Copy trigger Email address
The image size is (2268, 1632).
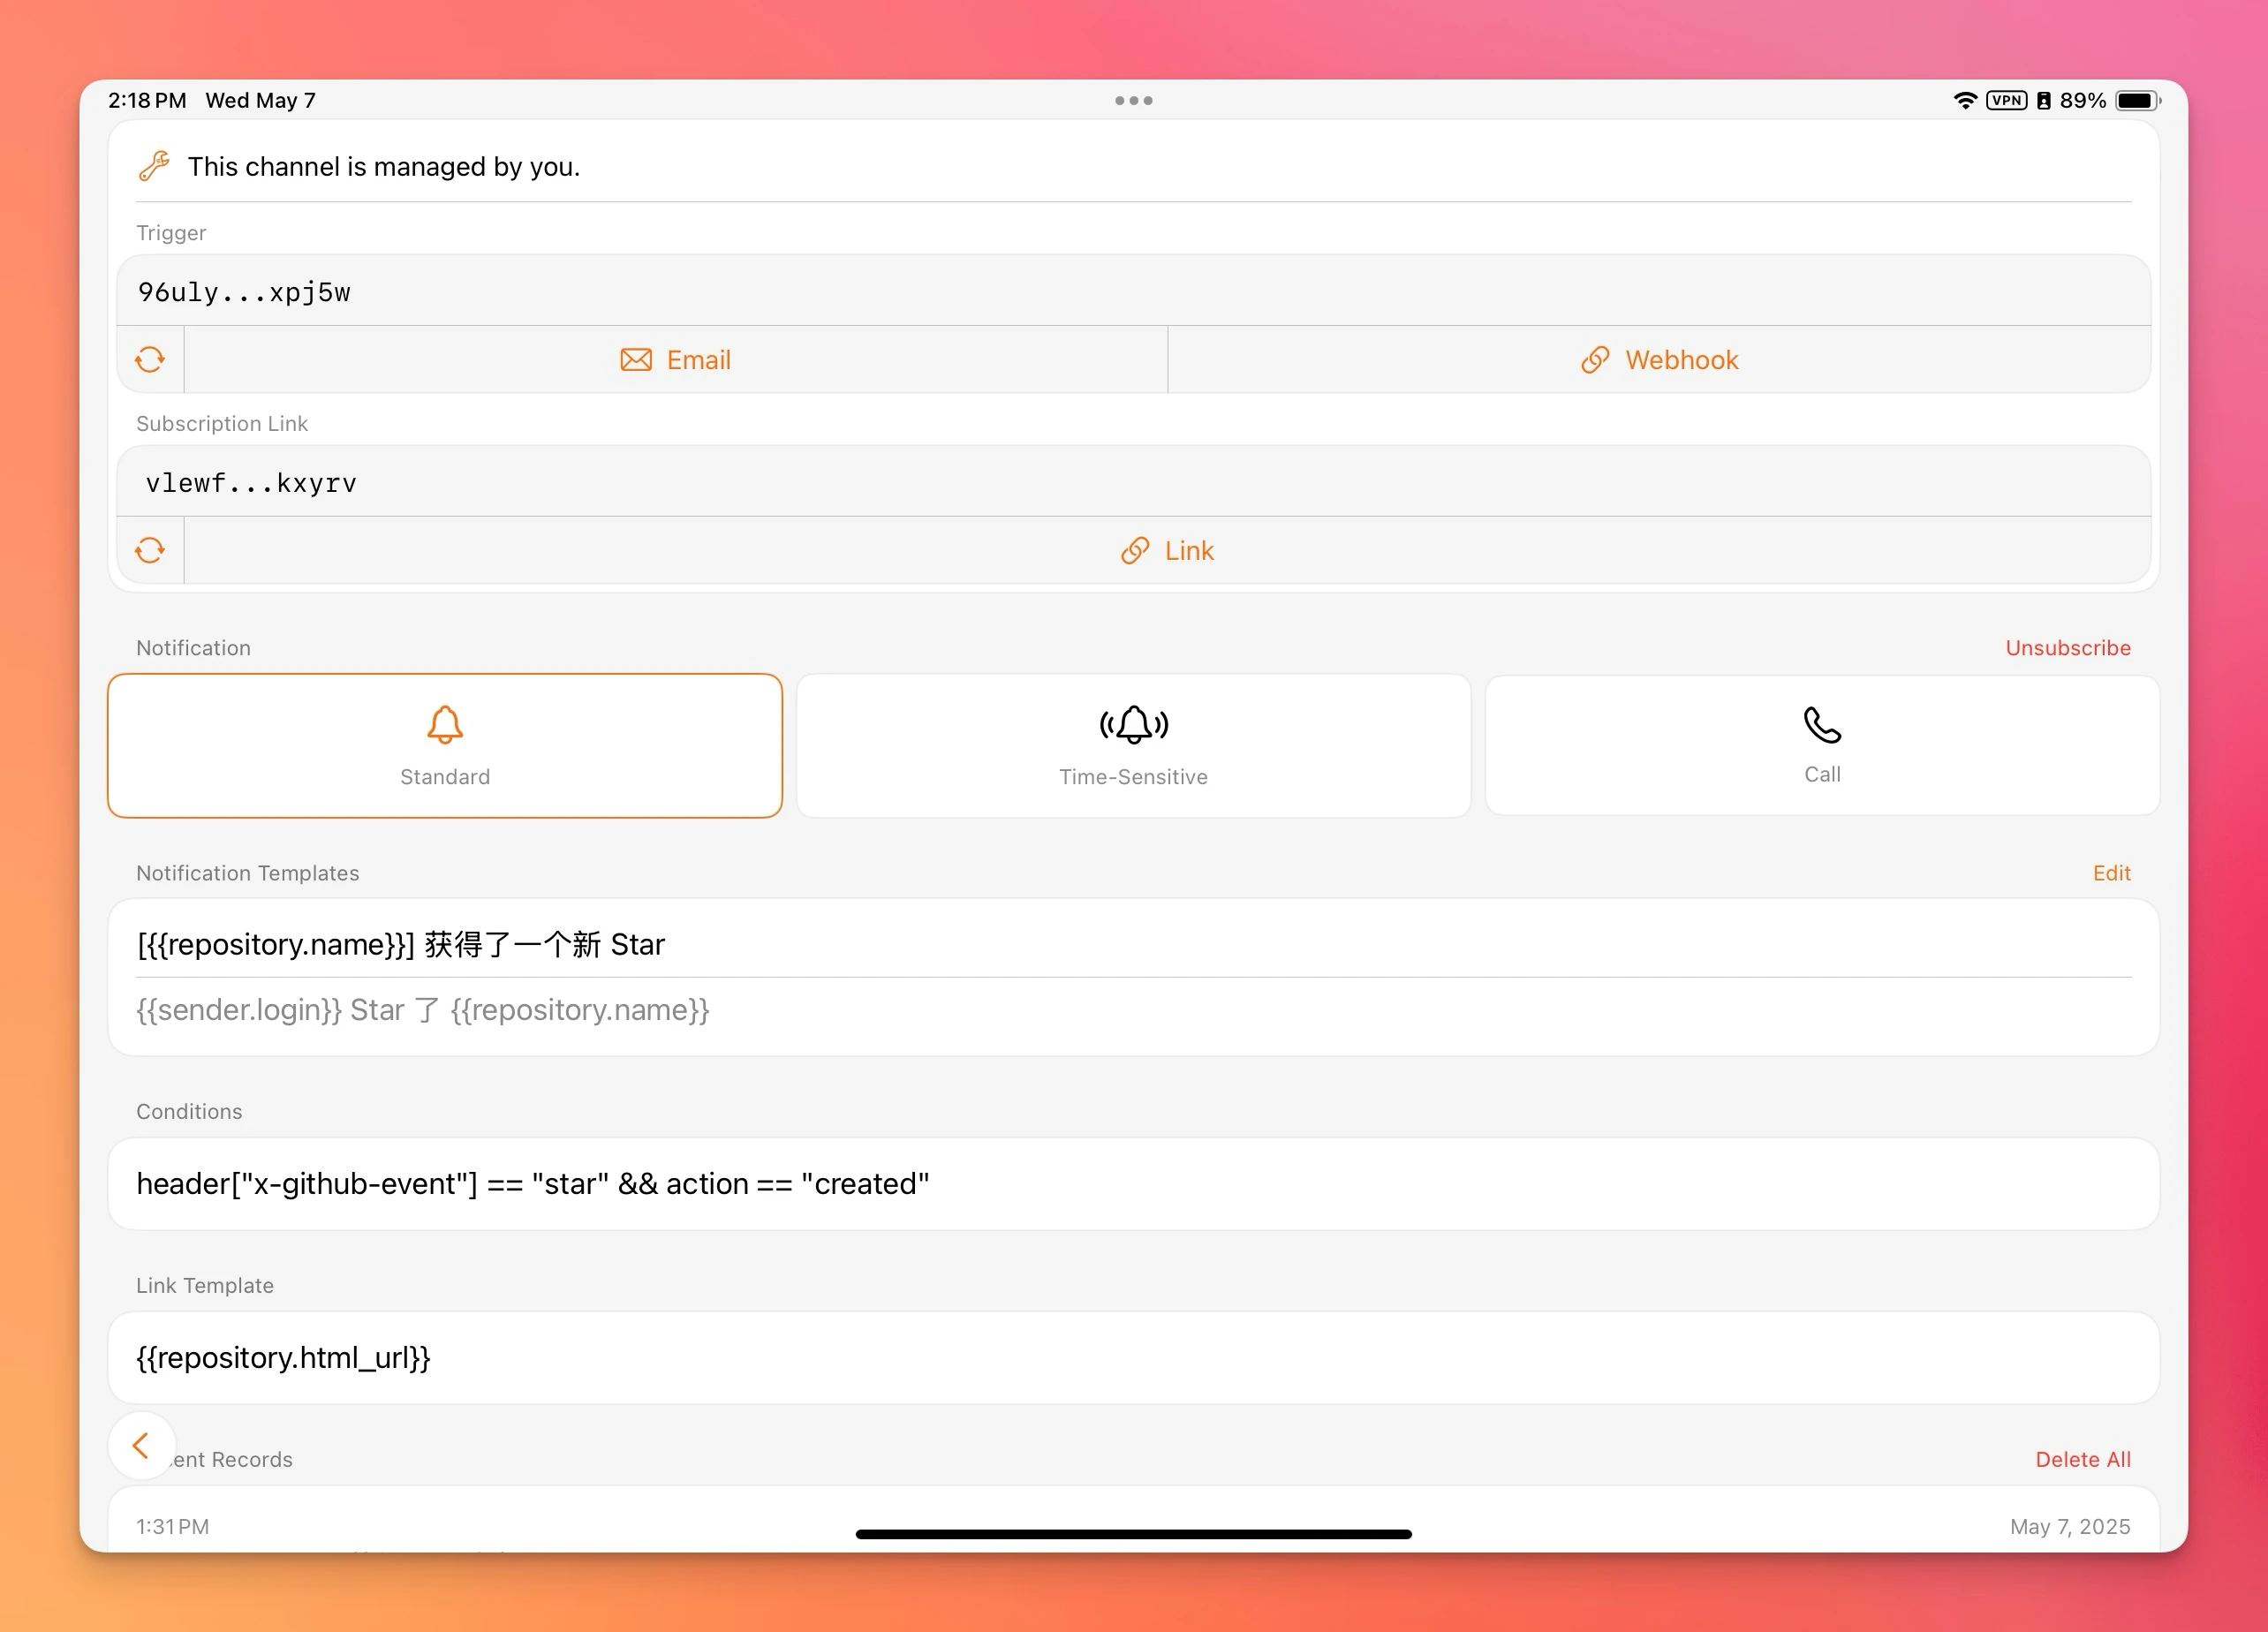676,360
